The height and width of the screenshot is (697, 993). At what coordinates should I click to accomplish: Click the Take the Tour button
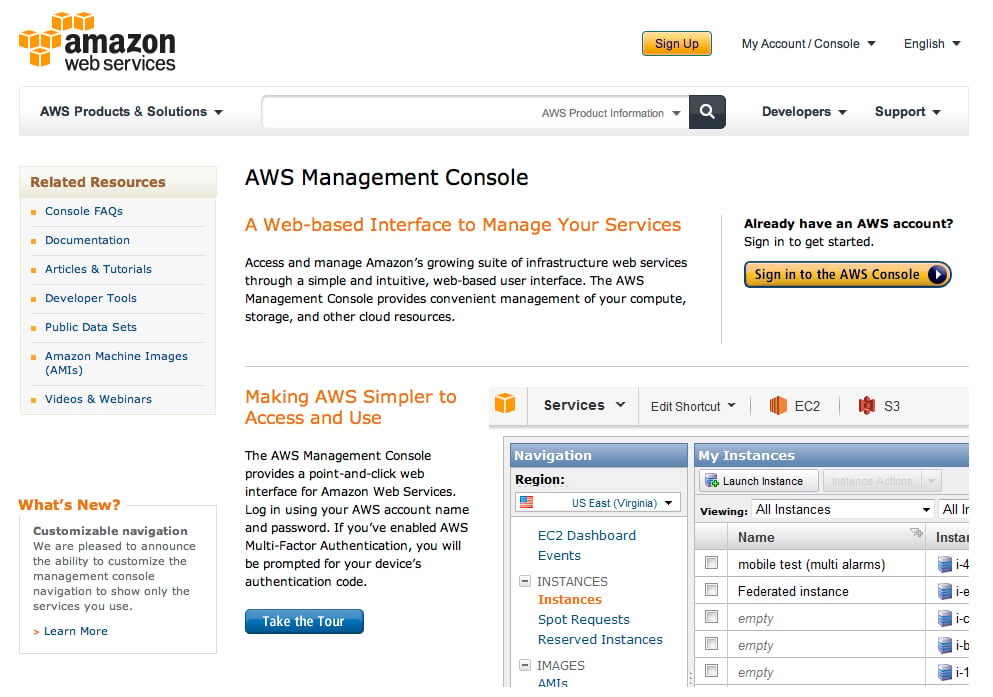click(x=304, y=622)
